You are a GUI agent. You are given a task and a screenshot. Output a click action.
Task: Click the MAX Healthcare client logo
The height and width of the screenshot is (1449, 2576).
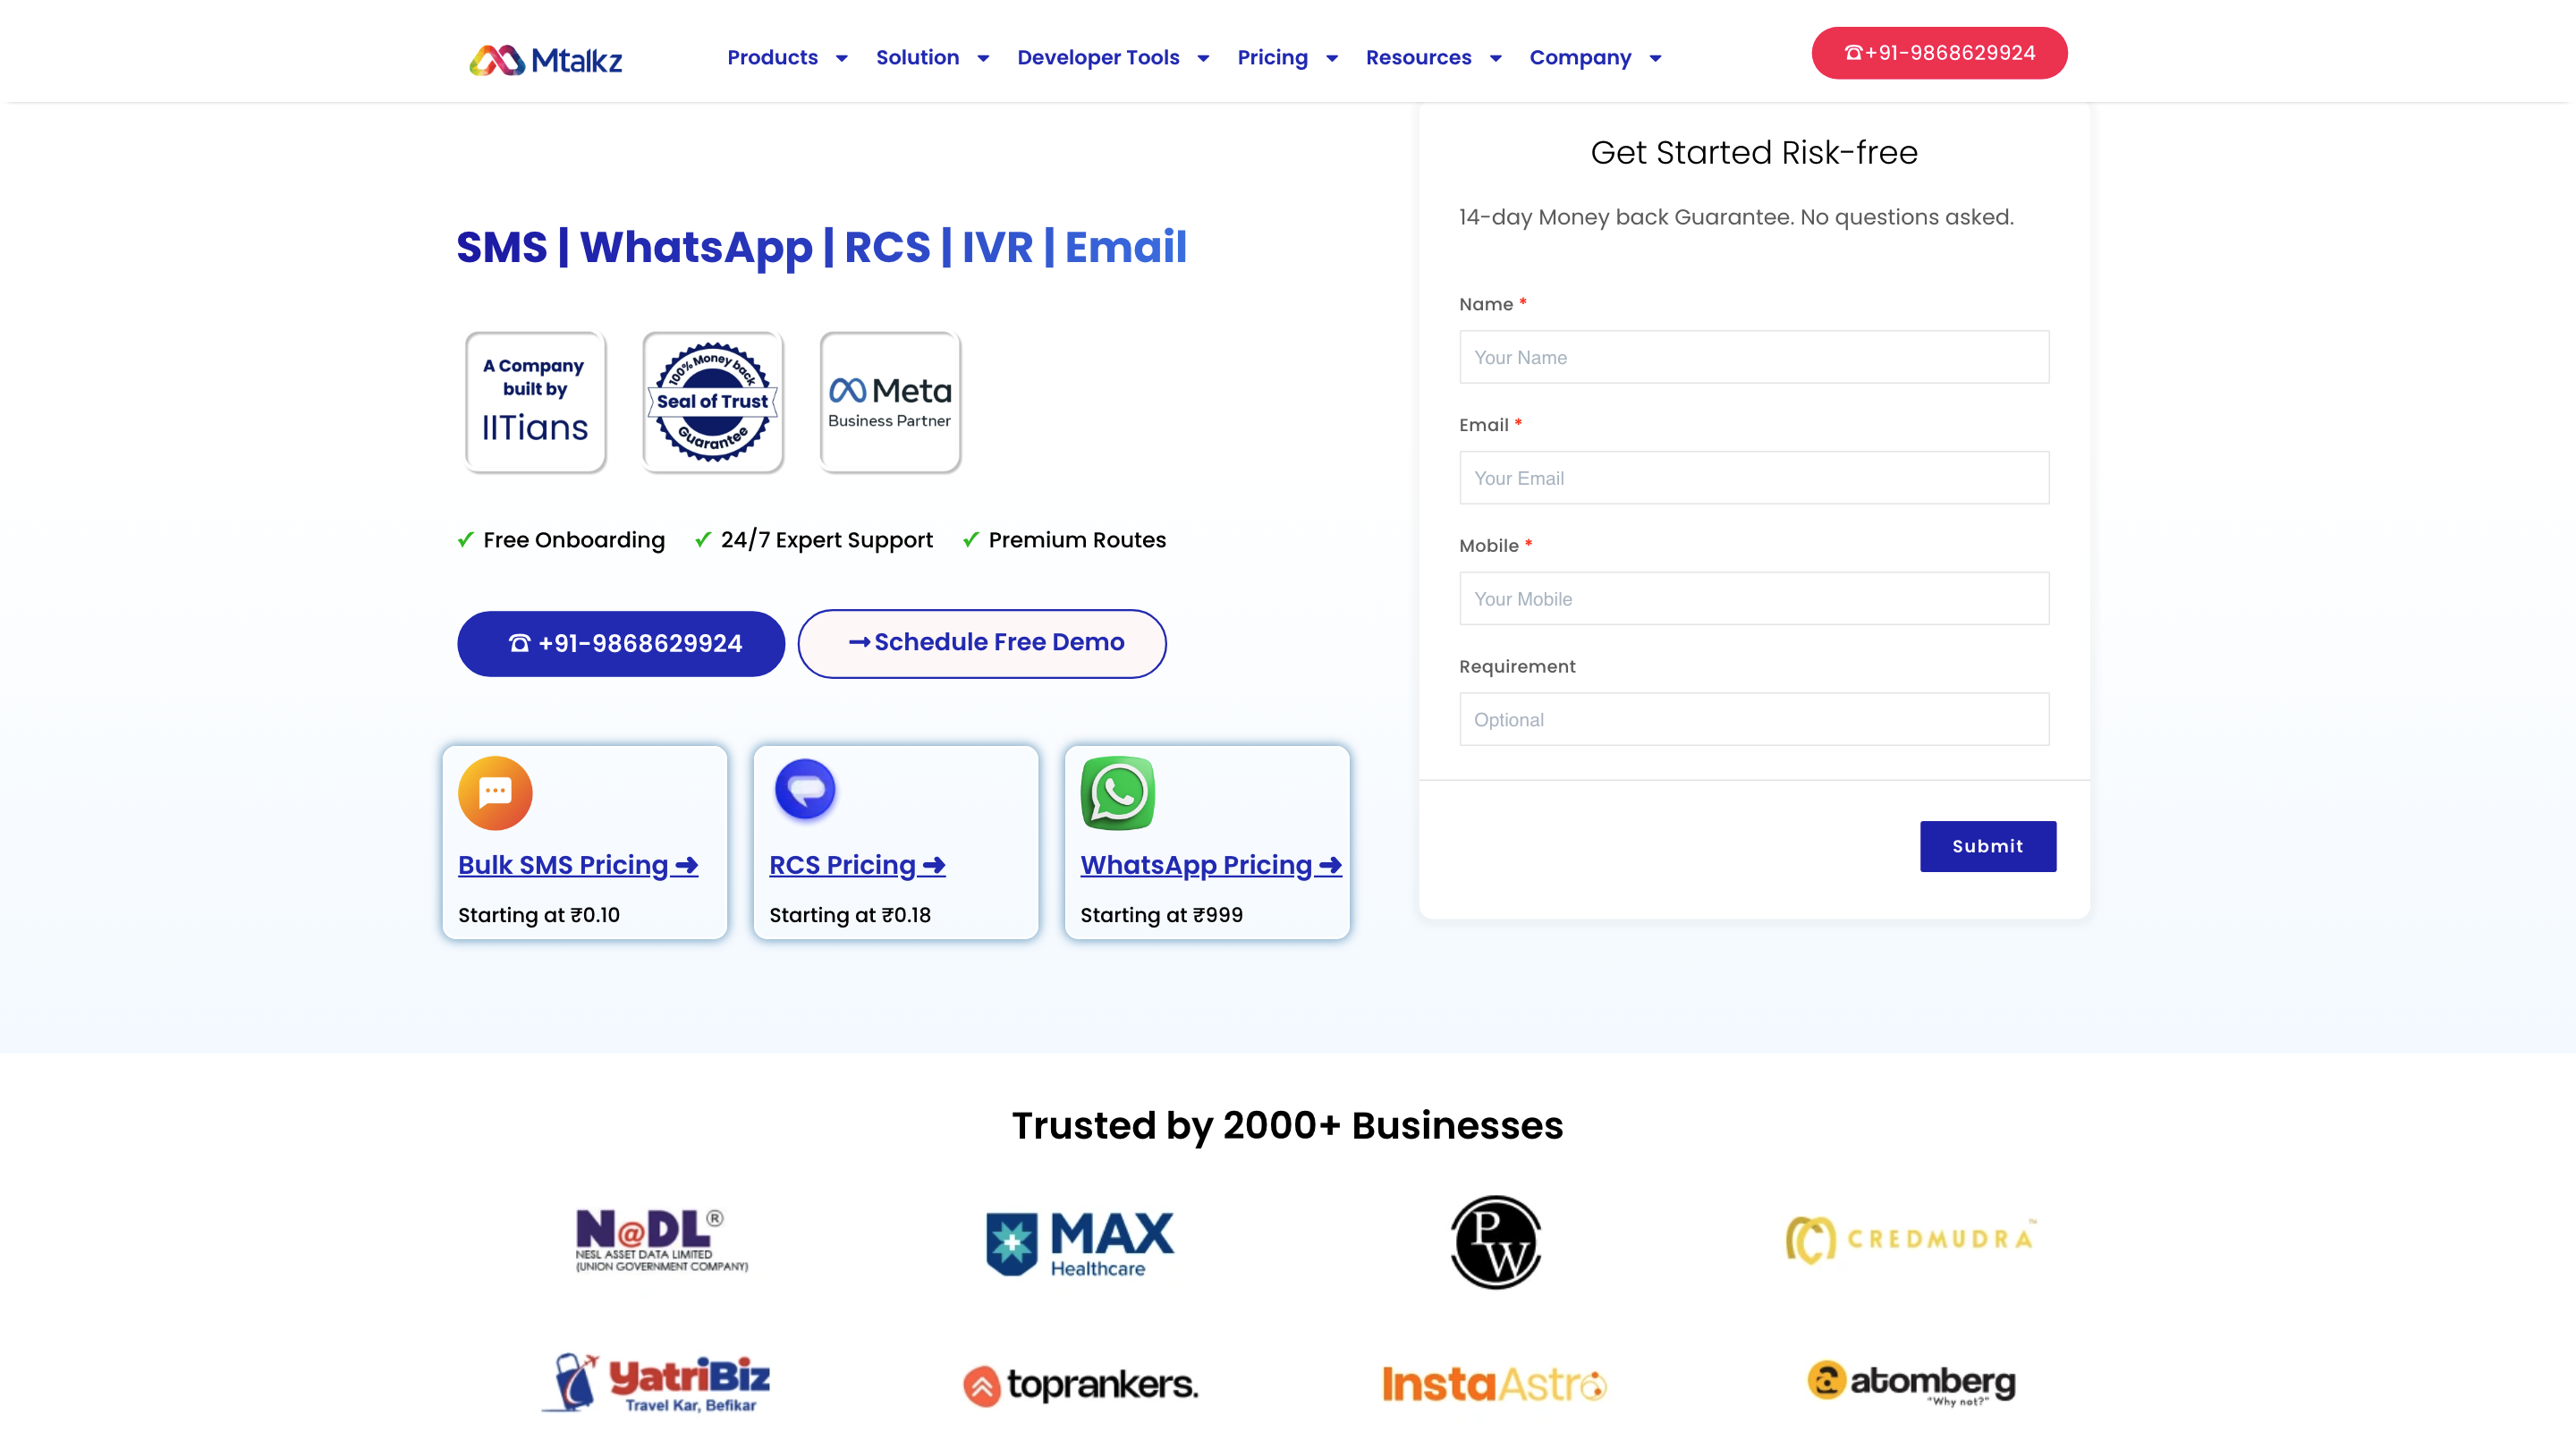1080,1243
